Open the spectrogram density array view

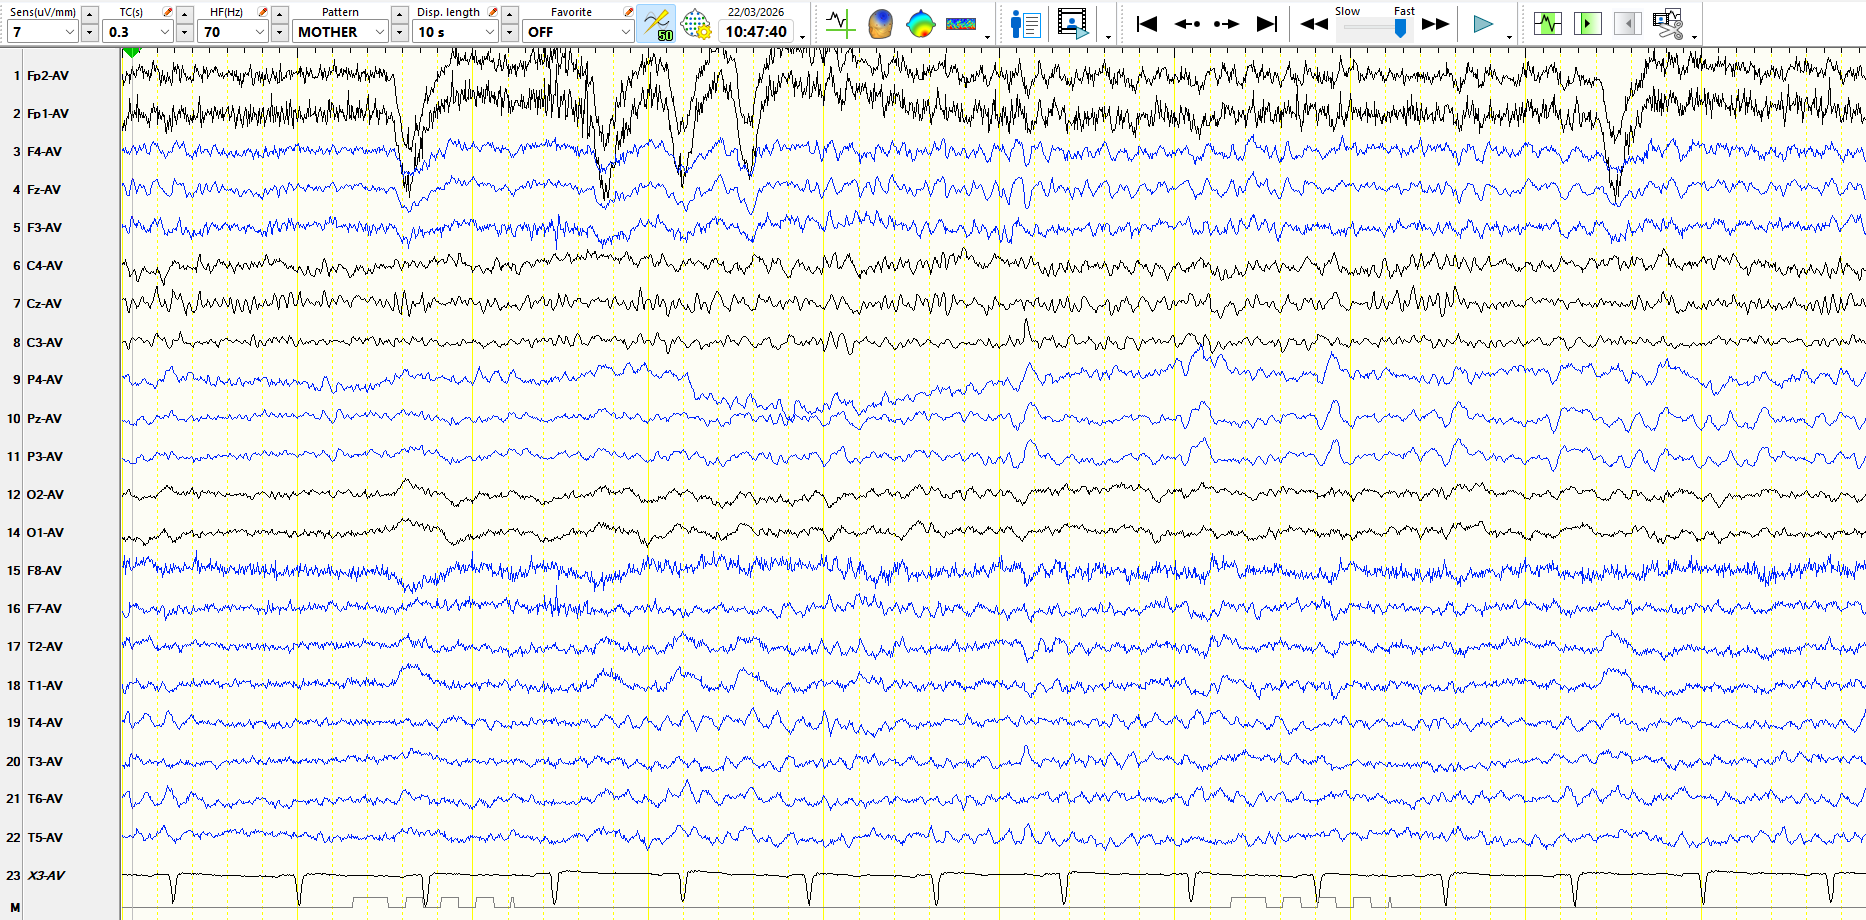coord(961,23)
